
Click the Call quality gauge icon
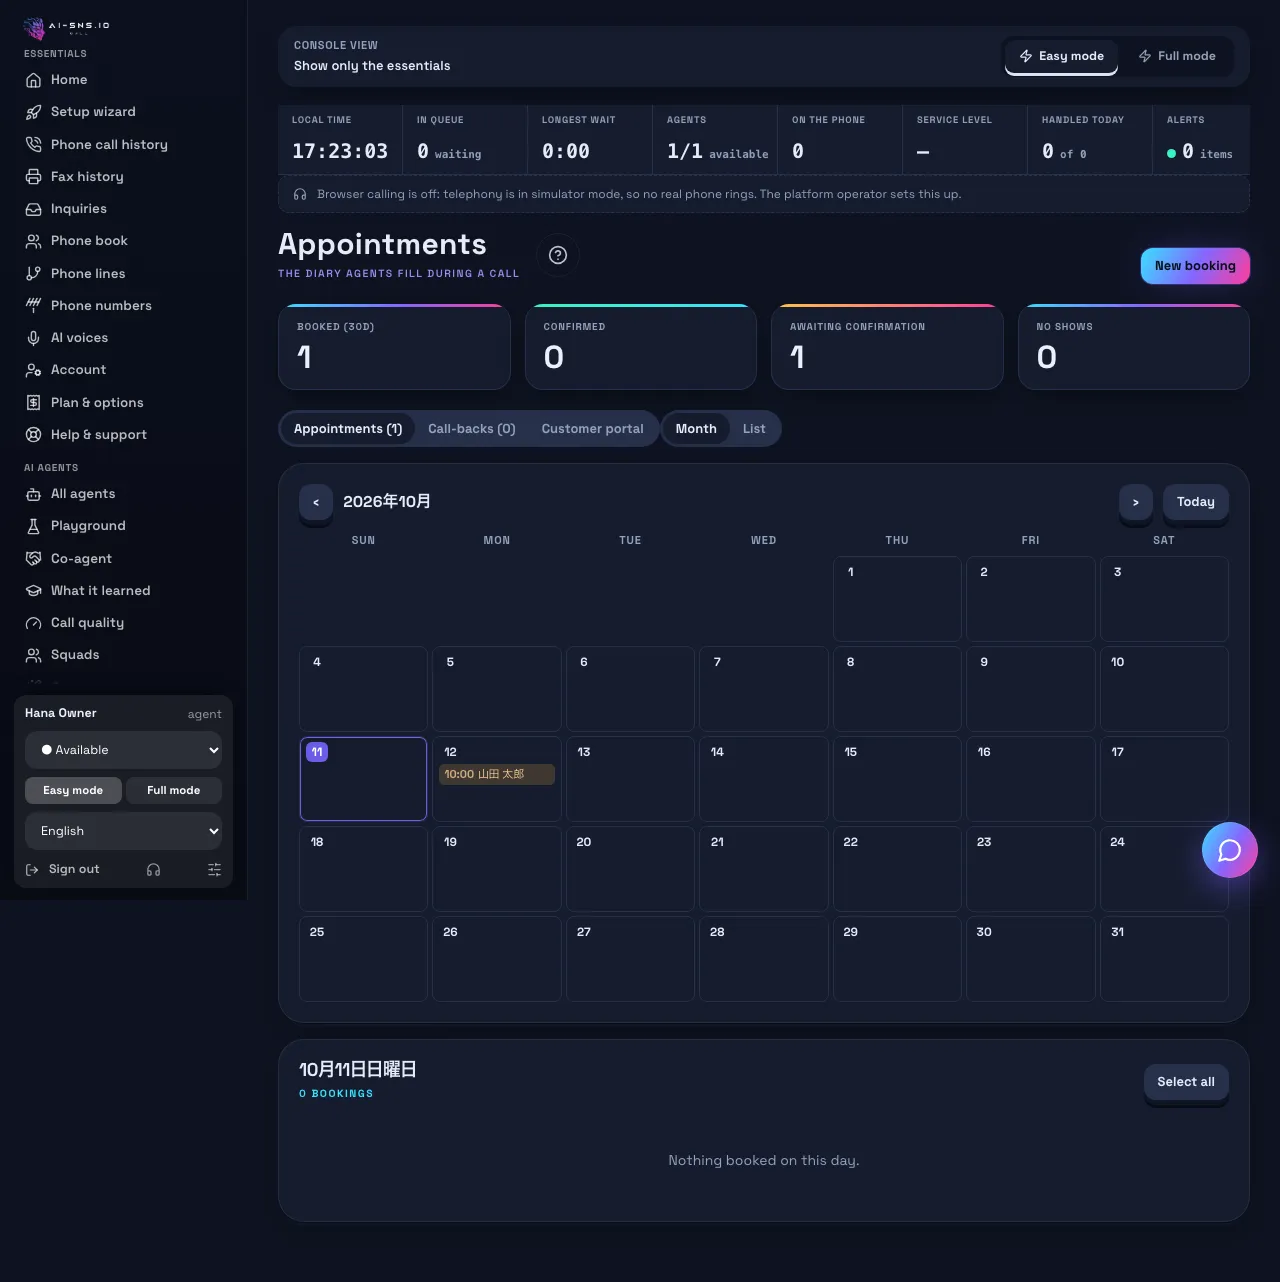click(x=33, y=623)
